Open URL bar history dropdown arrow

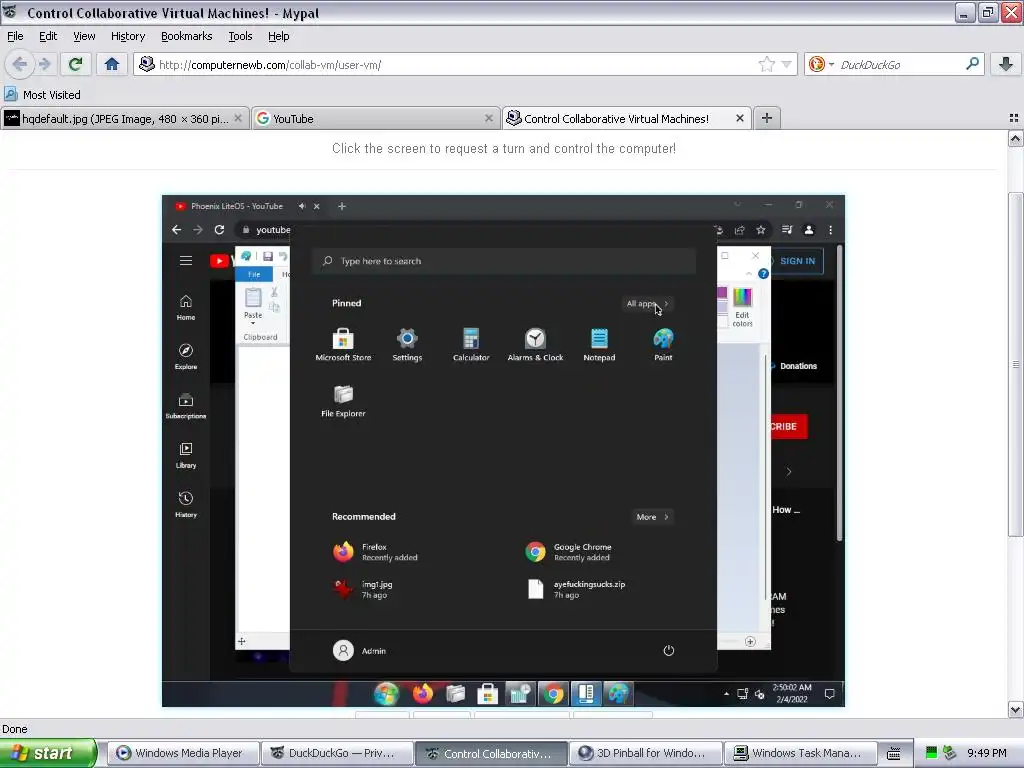786,64
